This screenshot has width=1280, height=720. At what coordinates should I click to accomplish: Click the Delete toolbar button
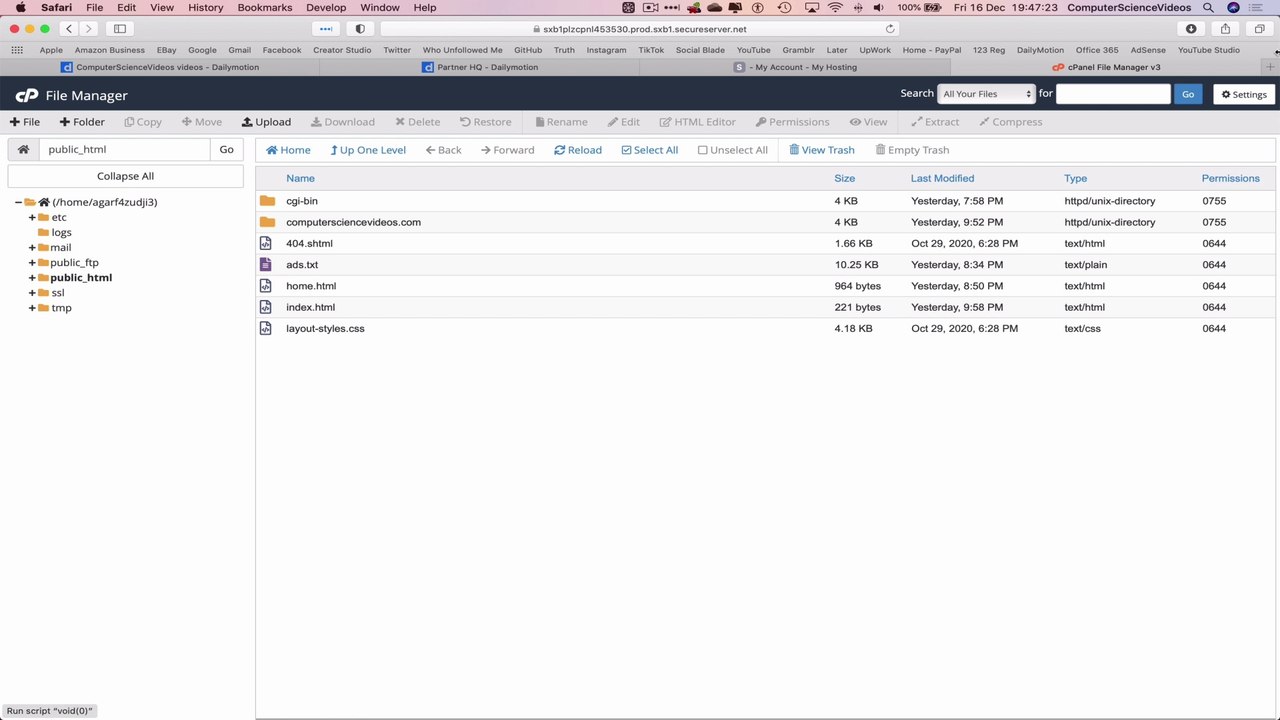click(x=417, y=122)
